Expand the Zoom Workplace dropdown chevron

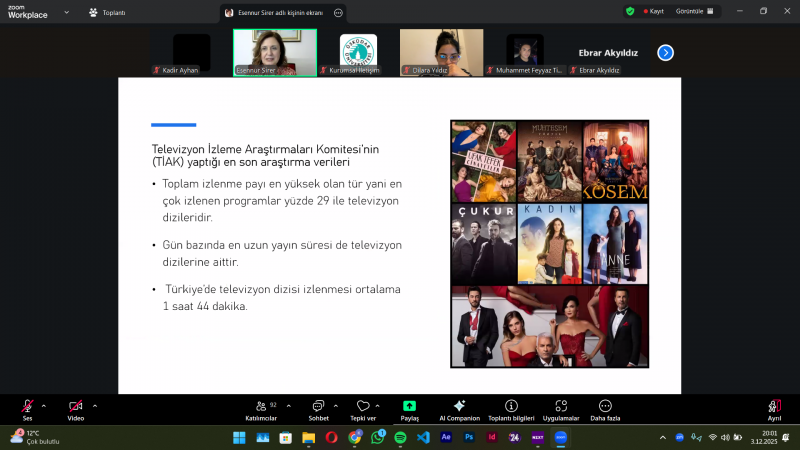click(x=66, y=12)
